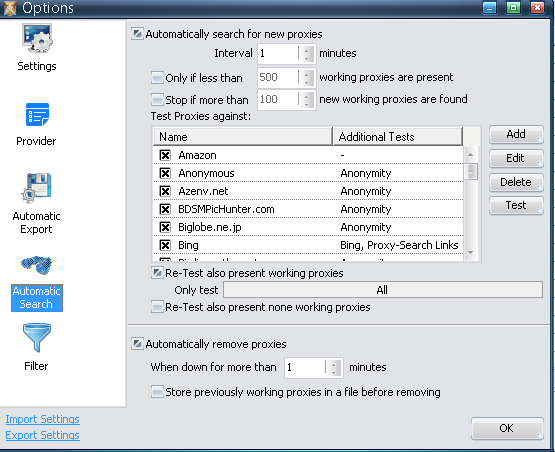Click the Test button
The width and height of the screenshot is (555, 452).
tap(516, 205)
